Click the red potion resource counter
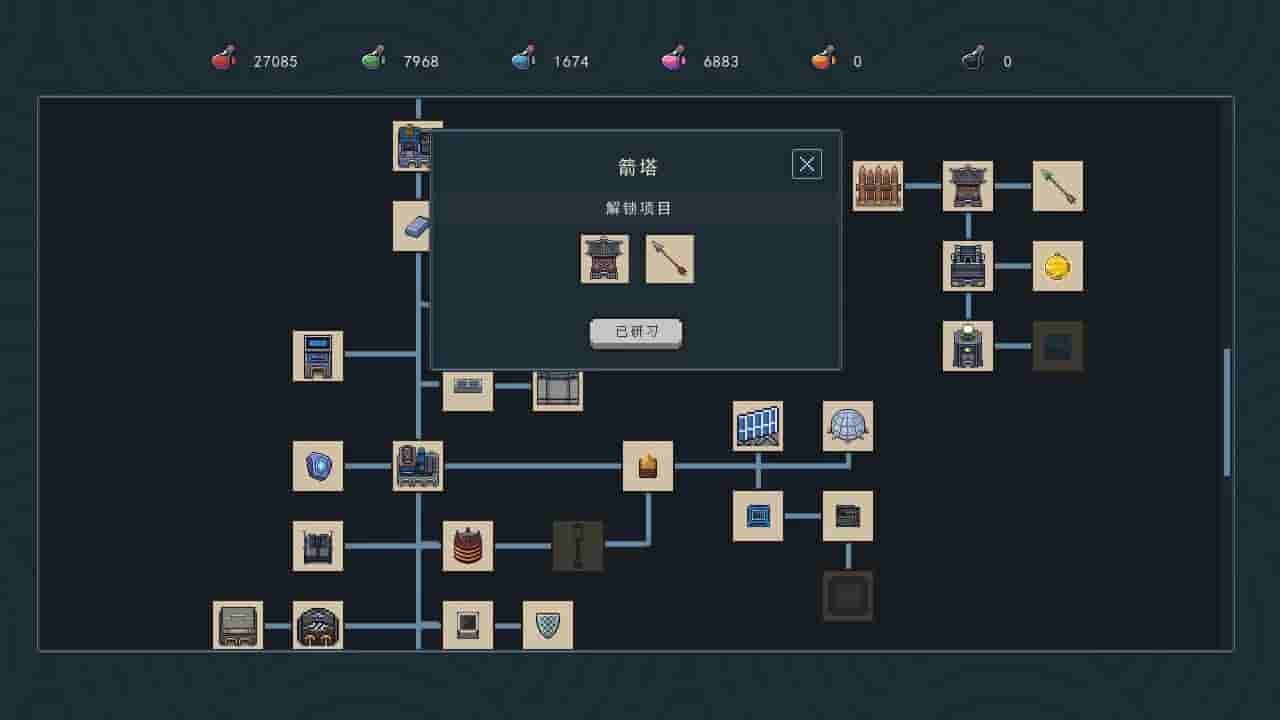The height and width of the screenshot is (720, 1280). pyautogui.click(x=255, y=61)
